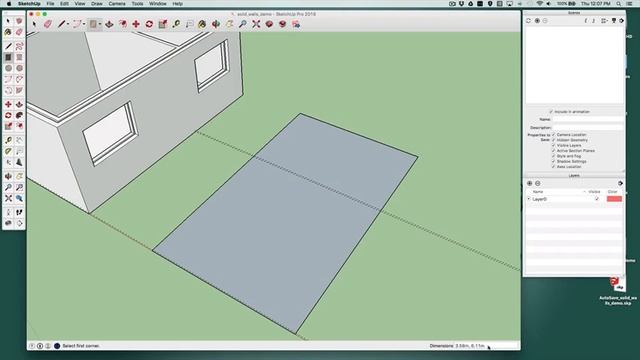Select the Circle tool in left tool palette
640x360 pixels.
click(8, 68)
